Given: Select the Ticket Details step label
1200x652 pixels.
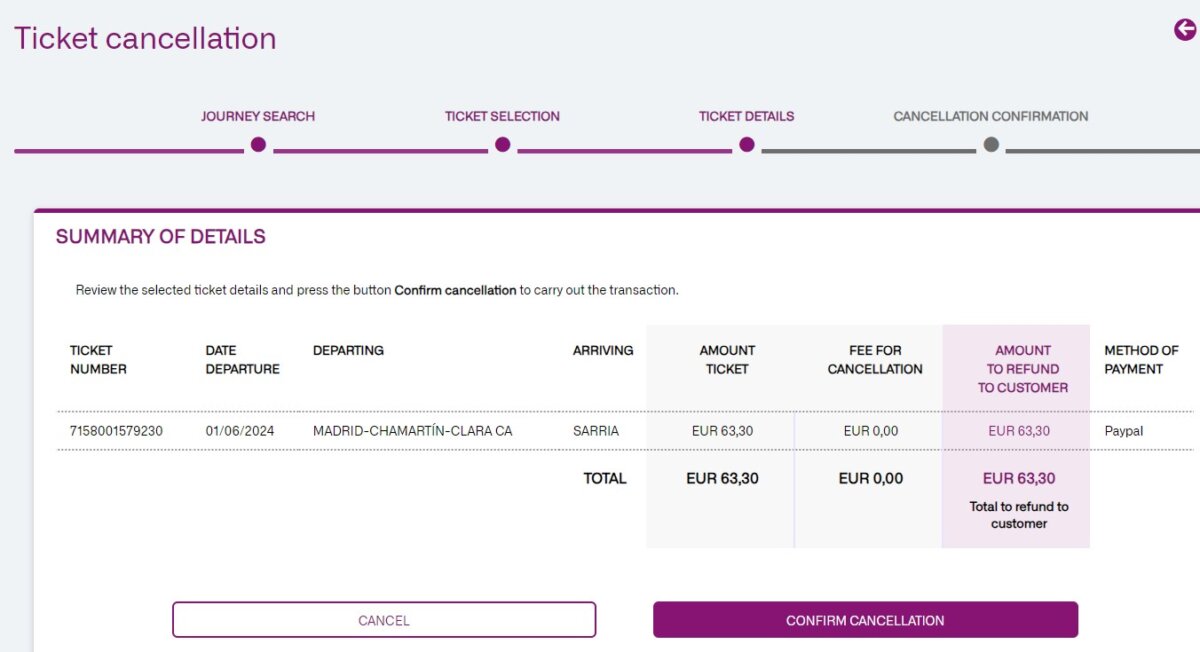Looking at the screenshot, I should click(x=746, y=116).
